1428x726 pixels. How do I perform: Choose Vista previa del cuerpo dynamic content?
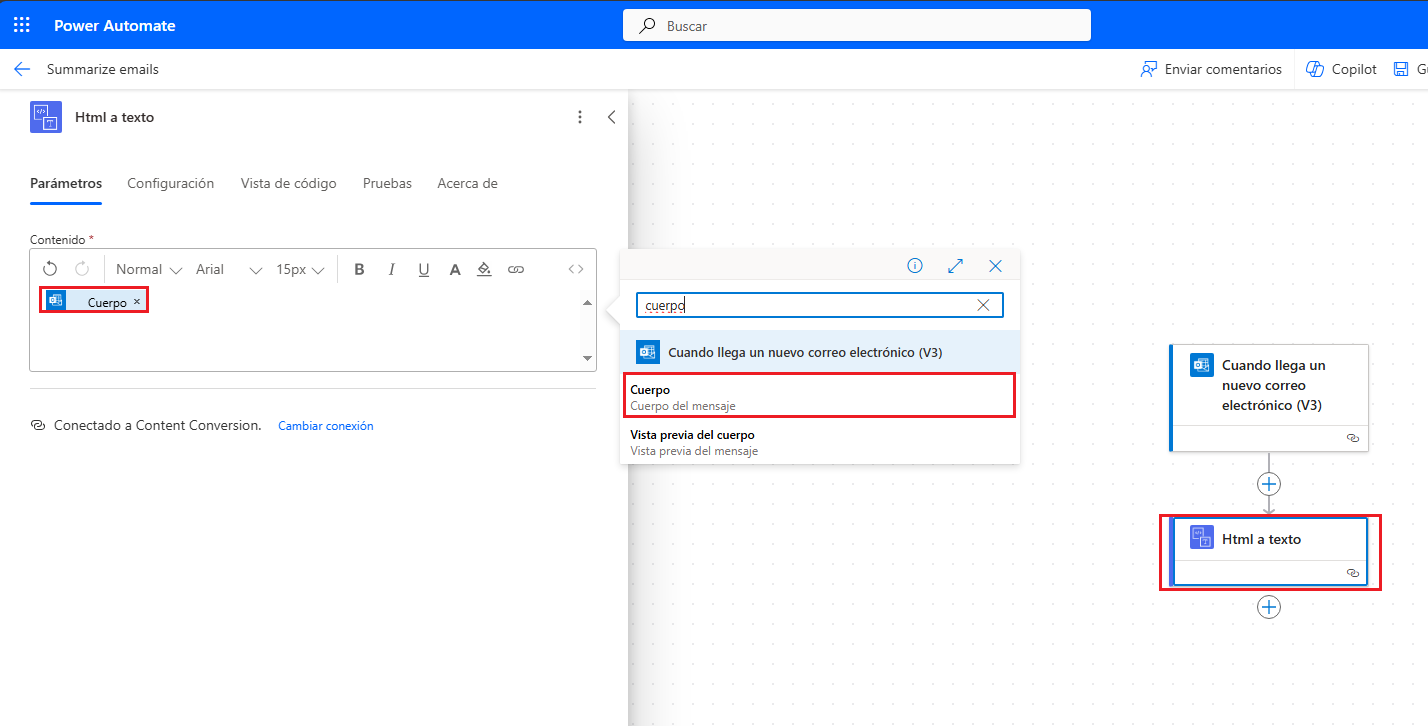click(820, 442)
